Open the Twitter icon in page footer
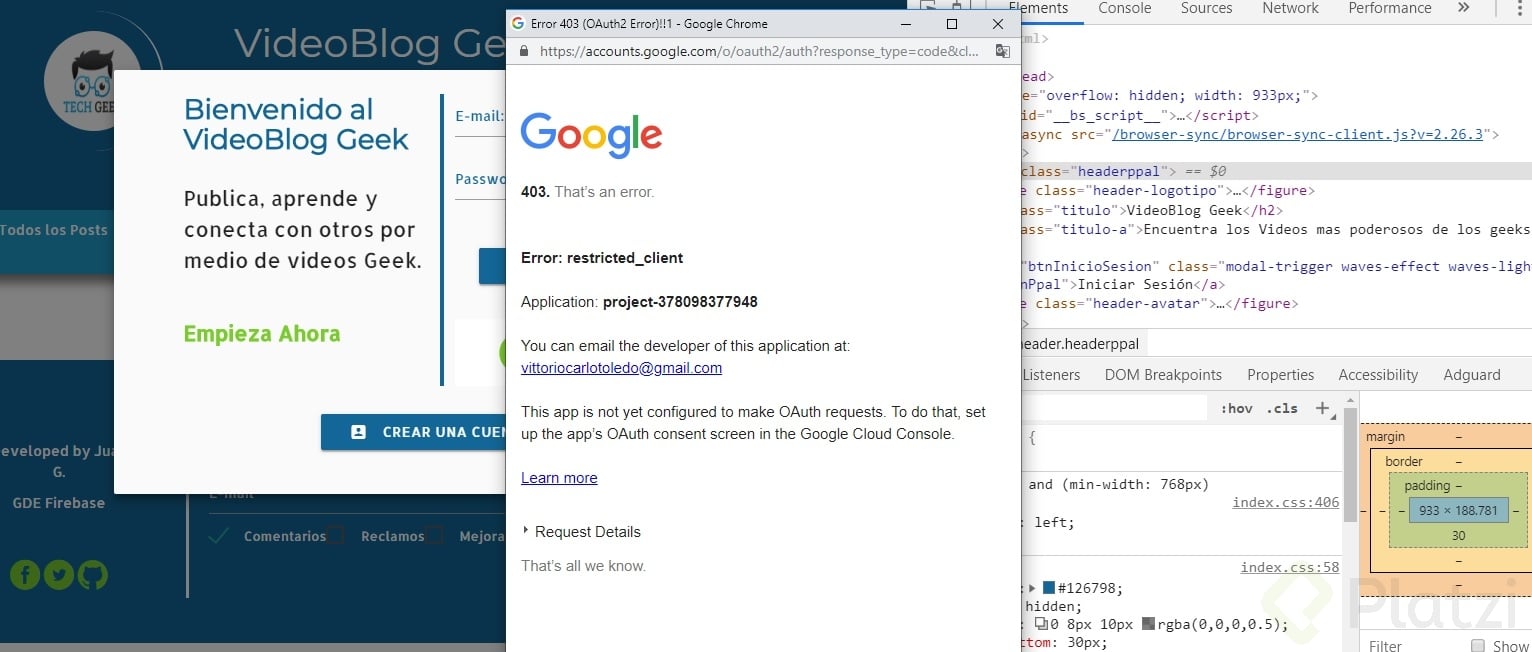The width and height of the screenshot is (1532, 652). 58,575
